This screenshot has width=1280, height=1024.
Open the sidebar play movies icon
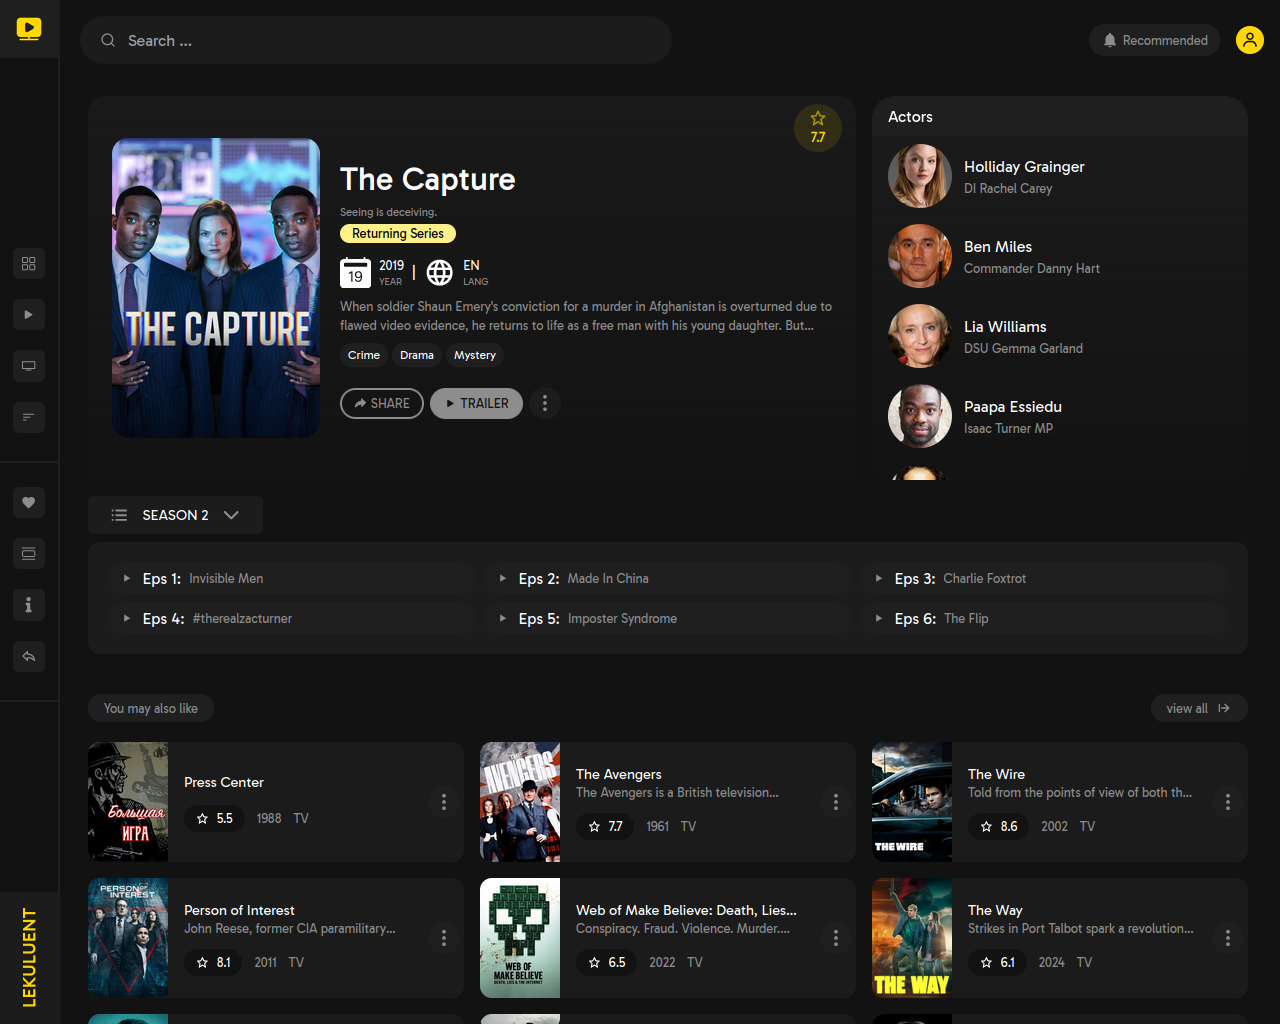point(28,314)
